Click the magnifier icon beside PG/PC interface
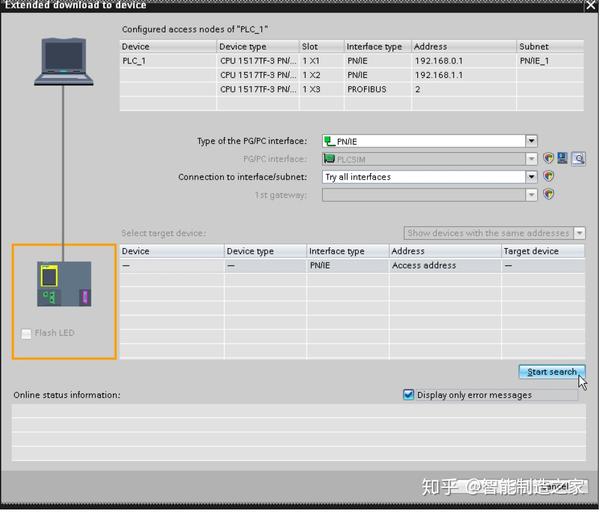Screen dimensions: 600x512 579,158
